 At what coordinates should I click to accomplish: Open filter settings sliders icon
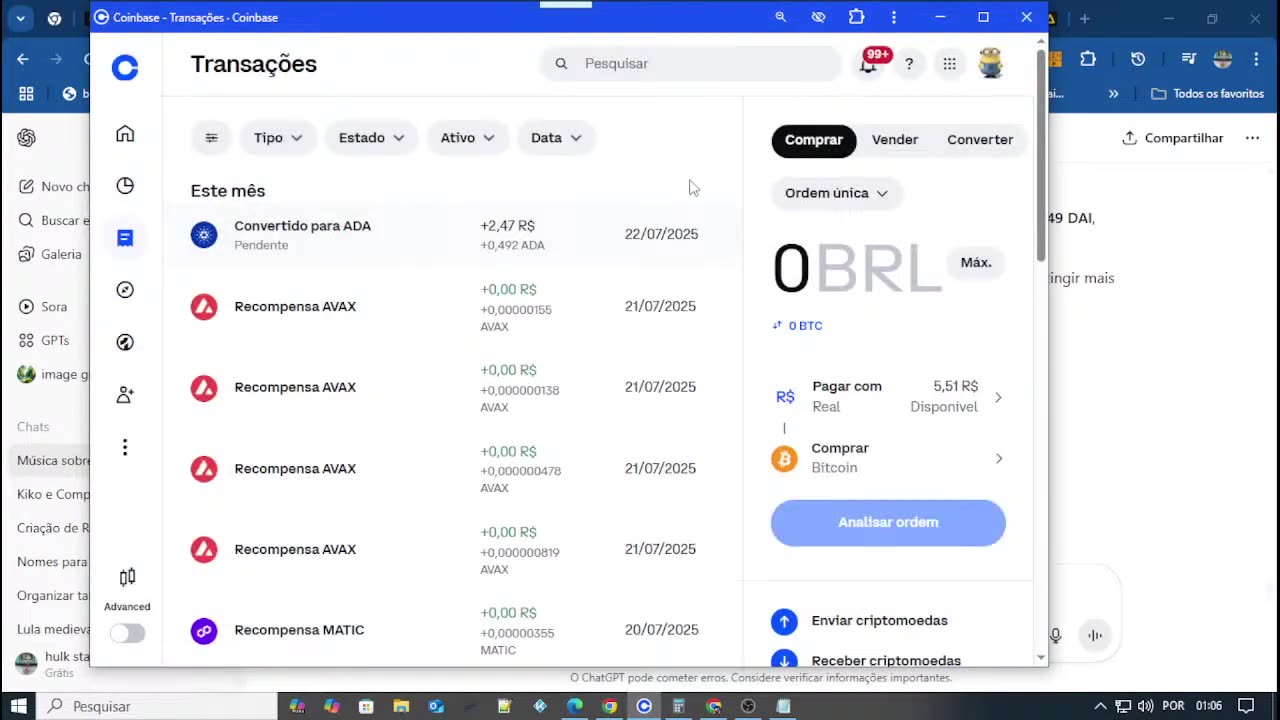click(x=211, y=138)
